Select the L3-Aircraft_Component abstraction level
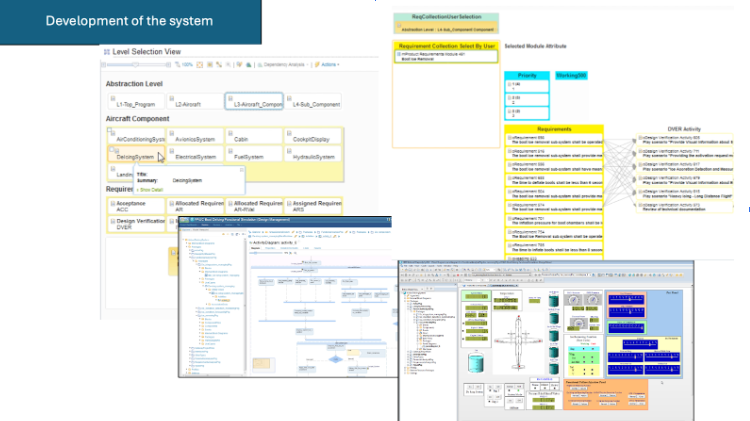 (253, 104)
